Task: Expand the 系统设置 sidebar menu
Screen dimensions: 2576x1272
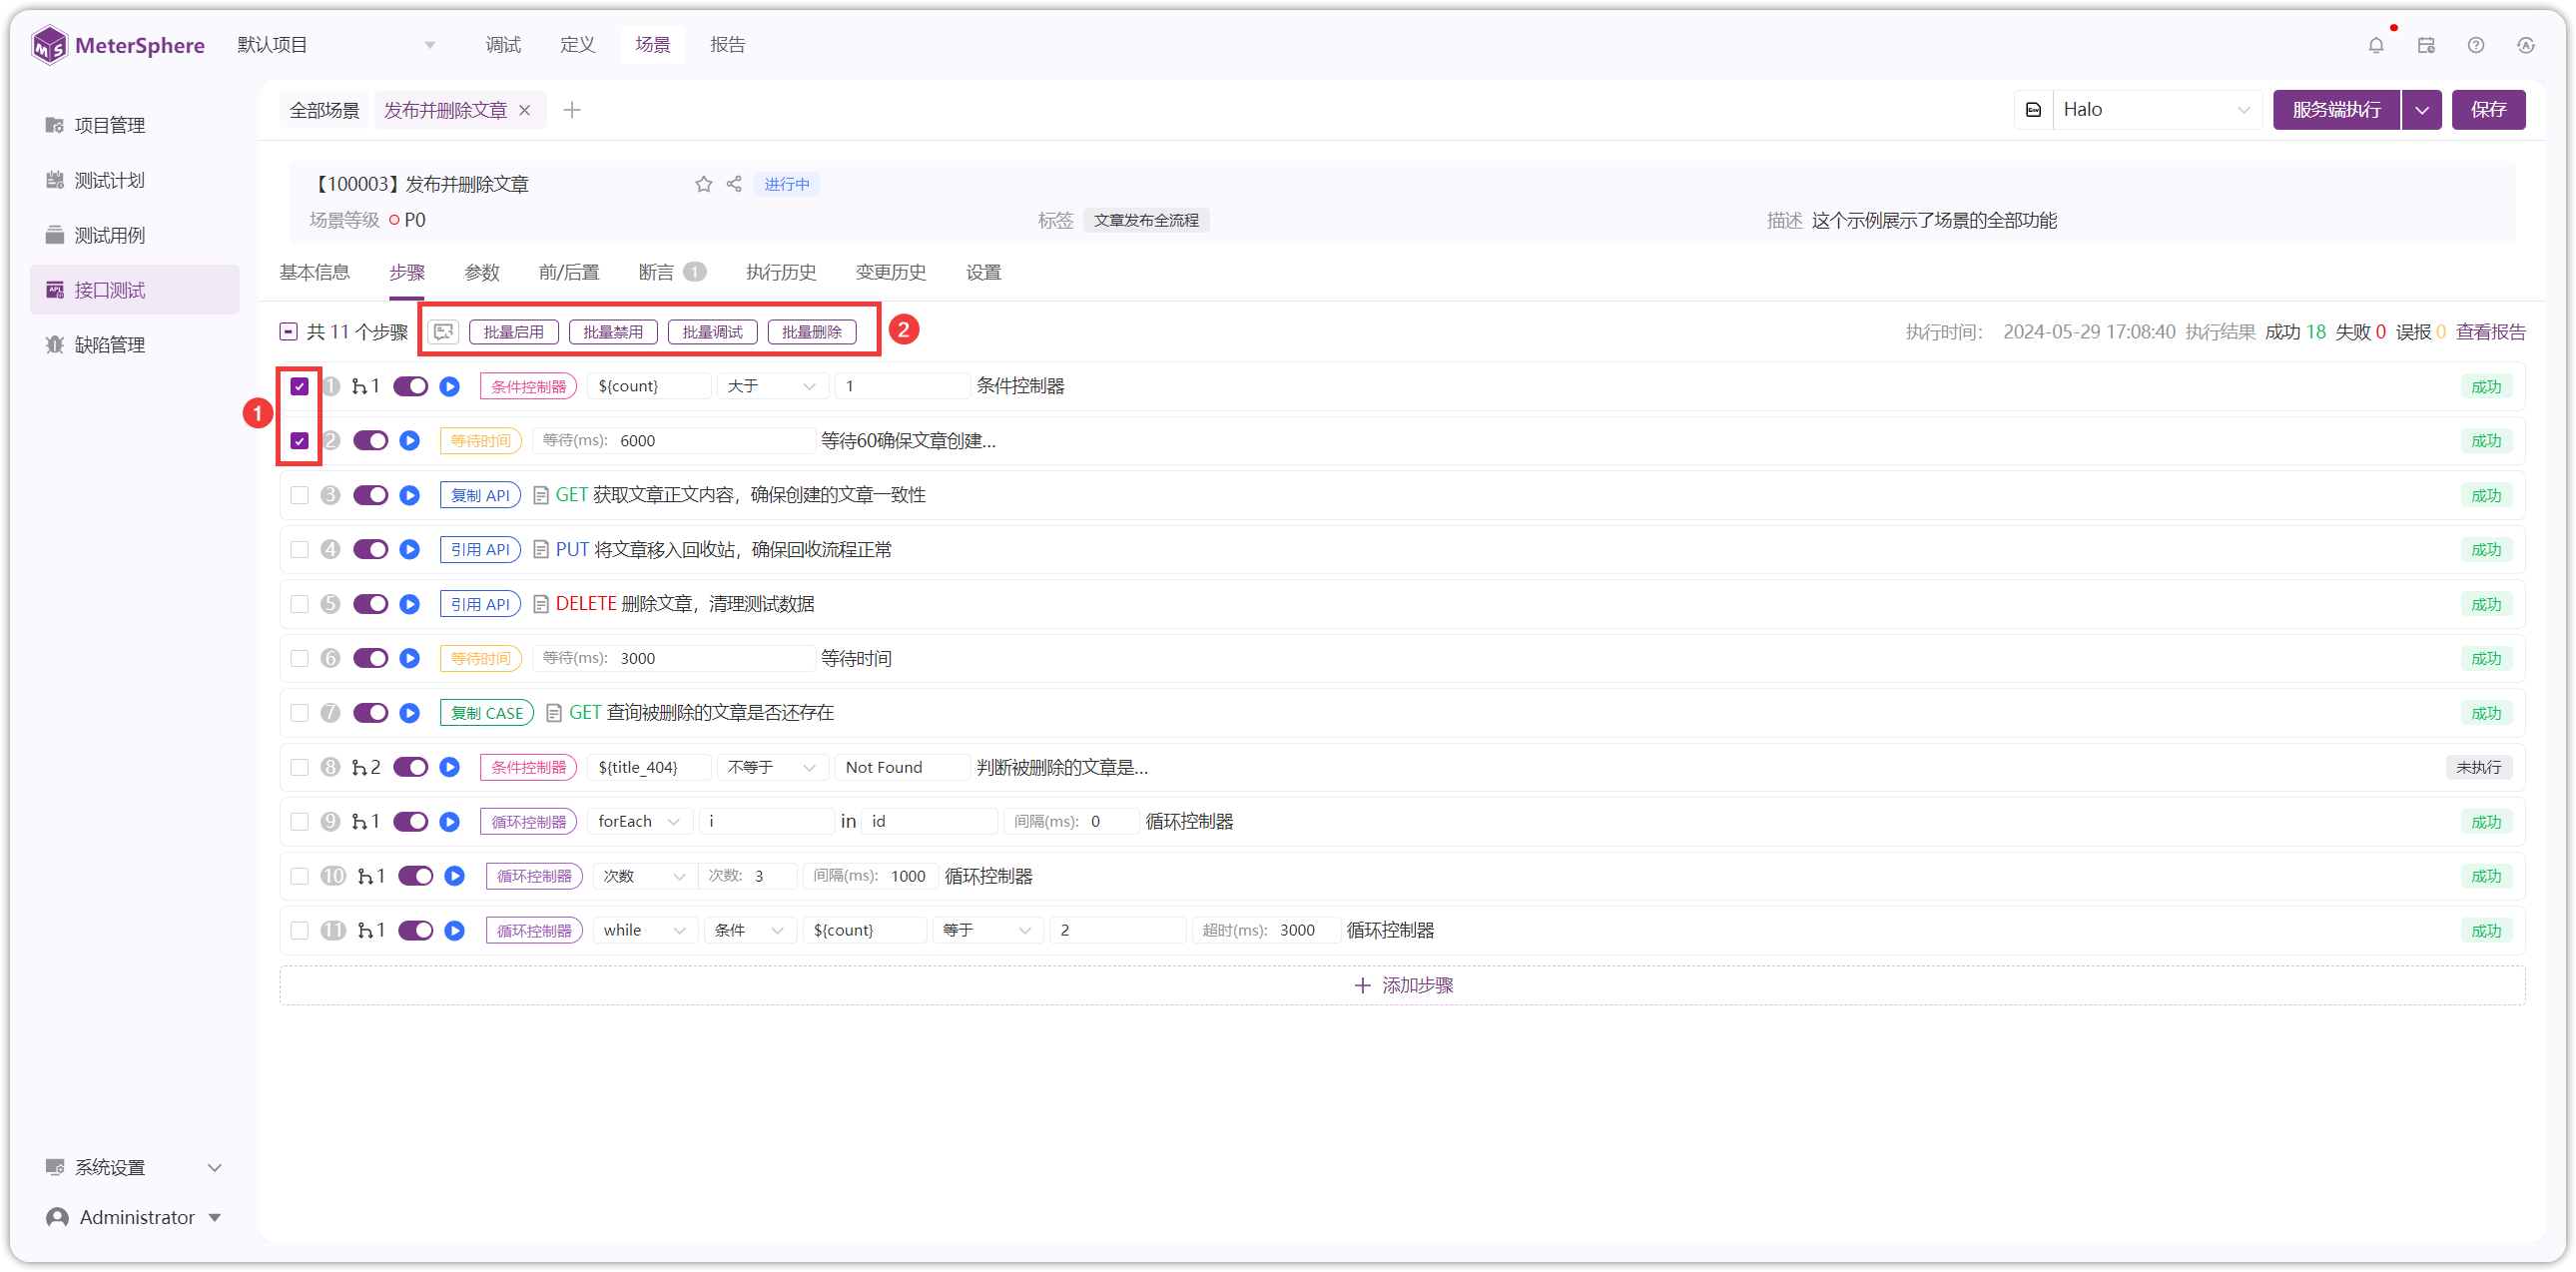Action: (135, 1167)
